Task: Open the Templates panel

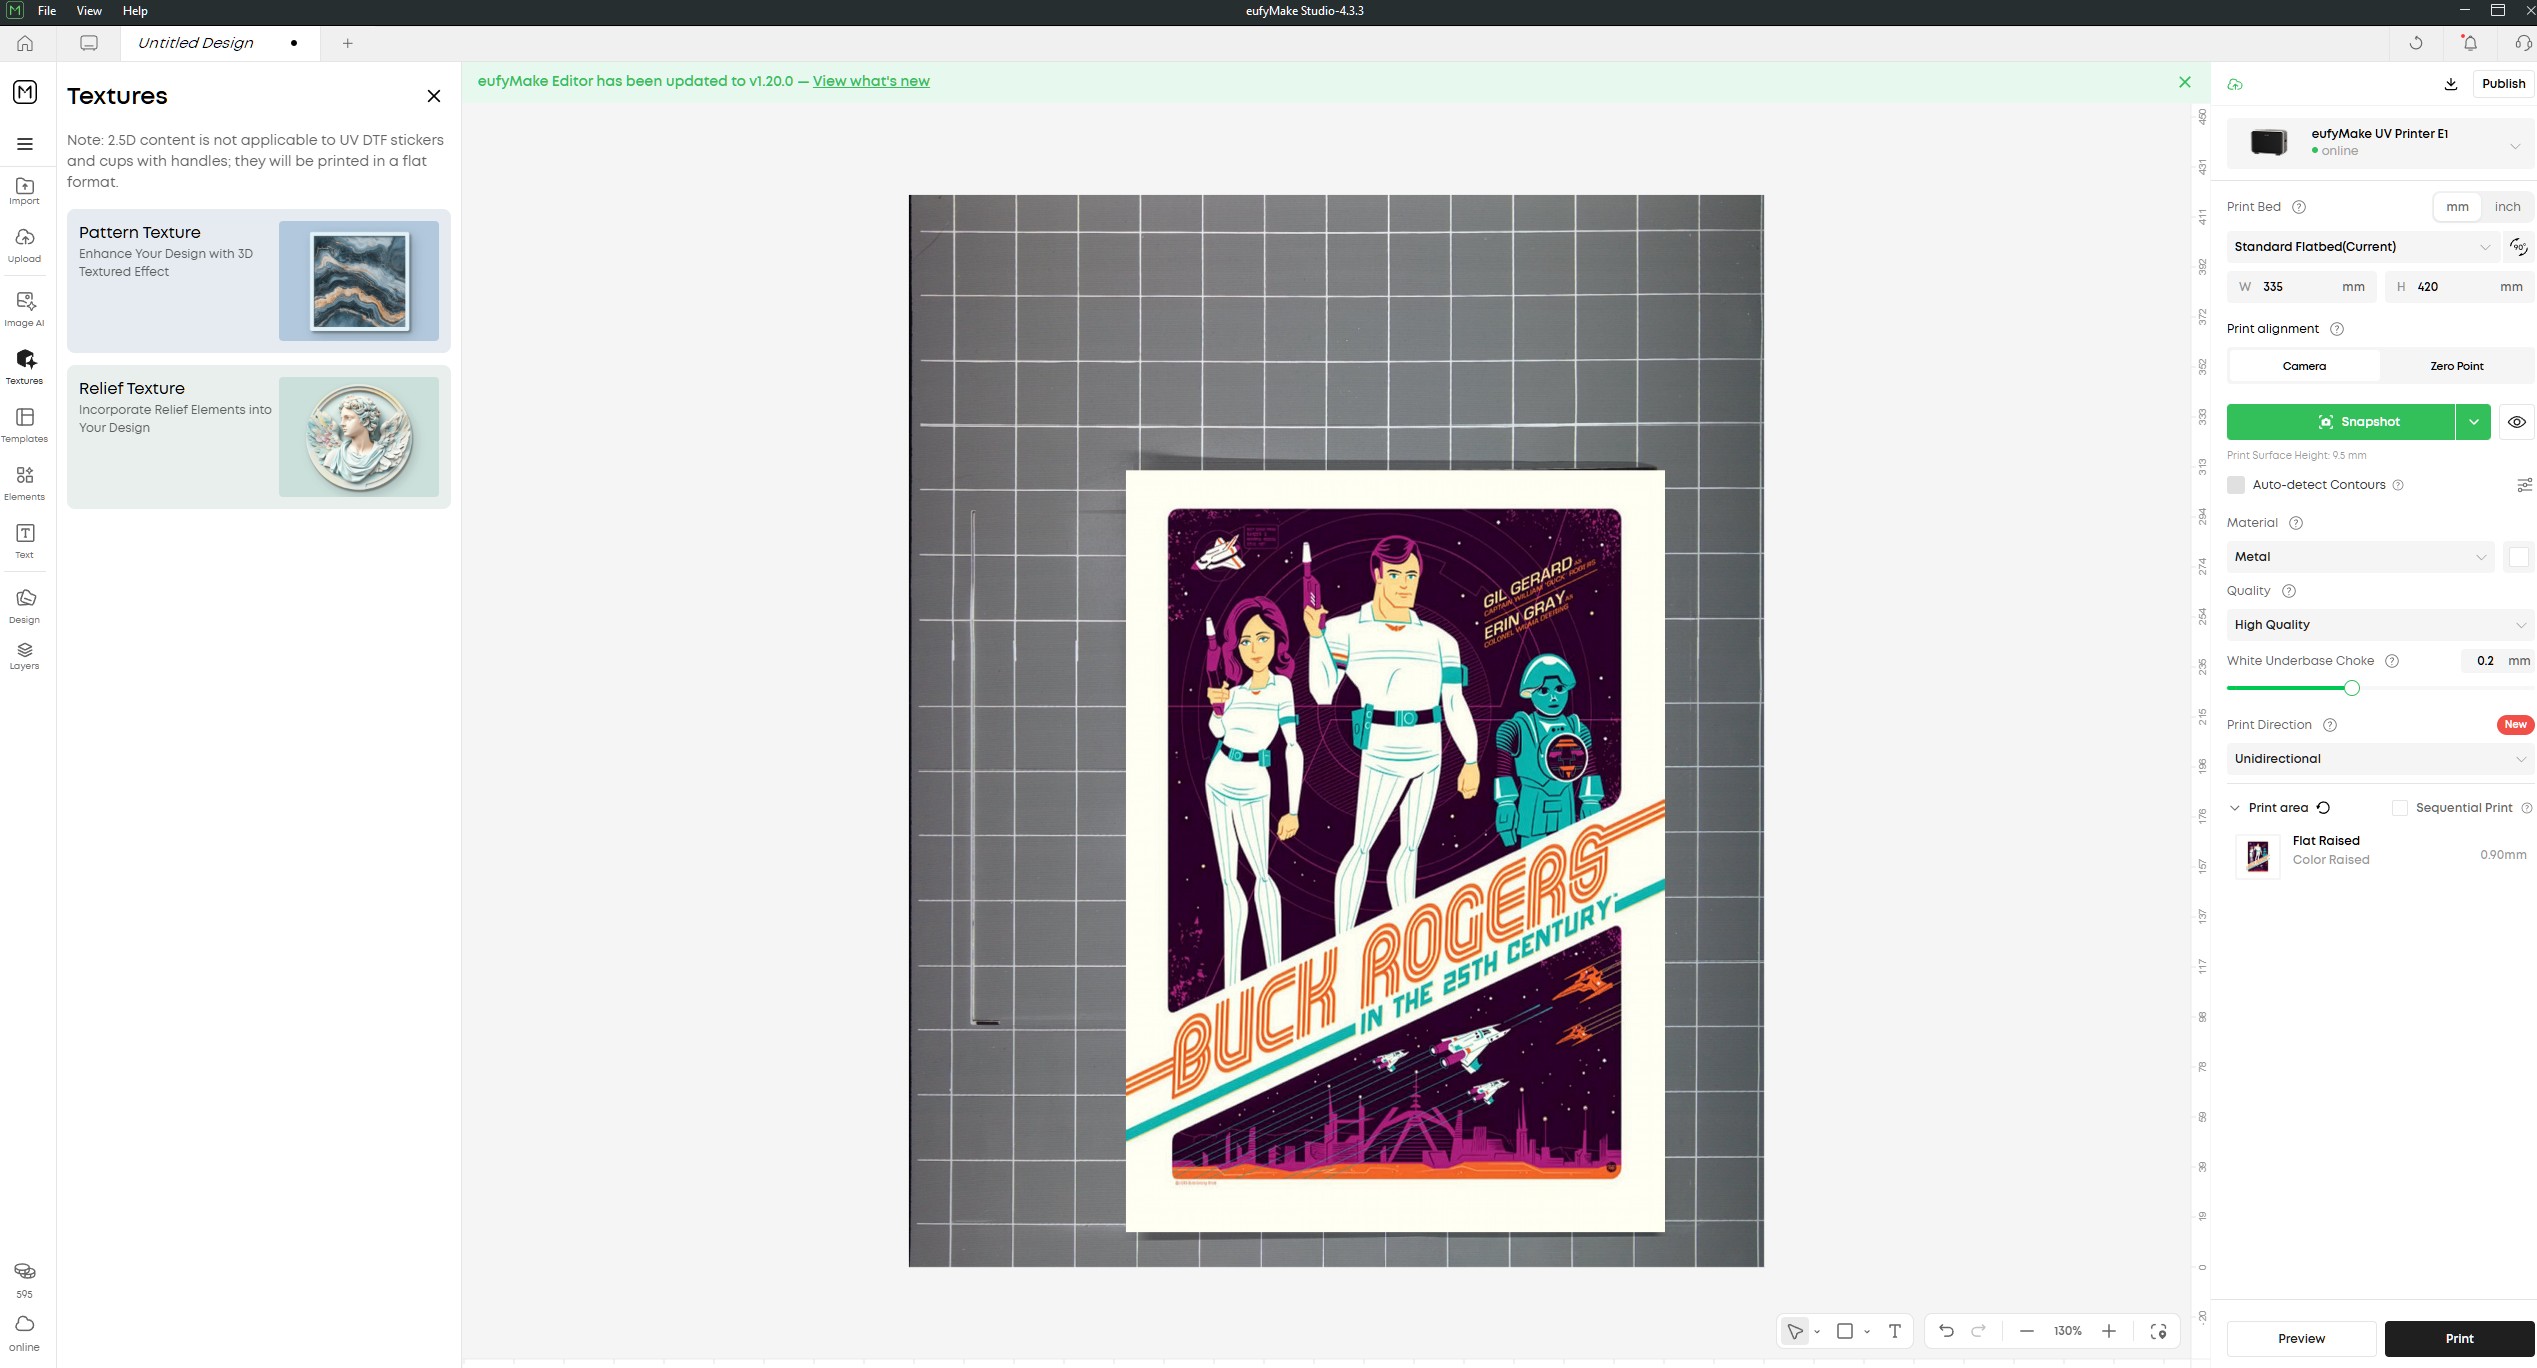Action: [25, 425]
